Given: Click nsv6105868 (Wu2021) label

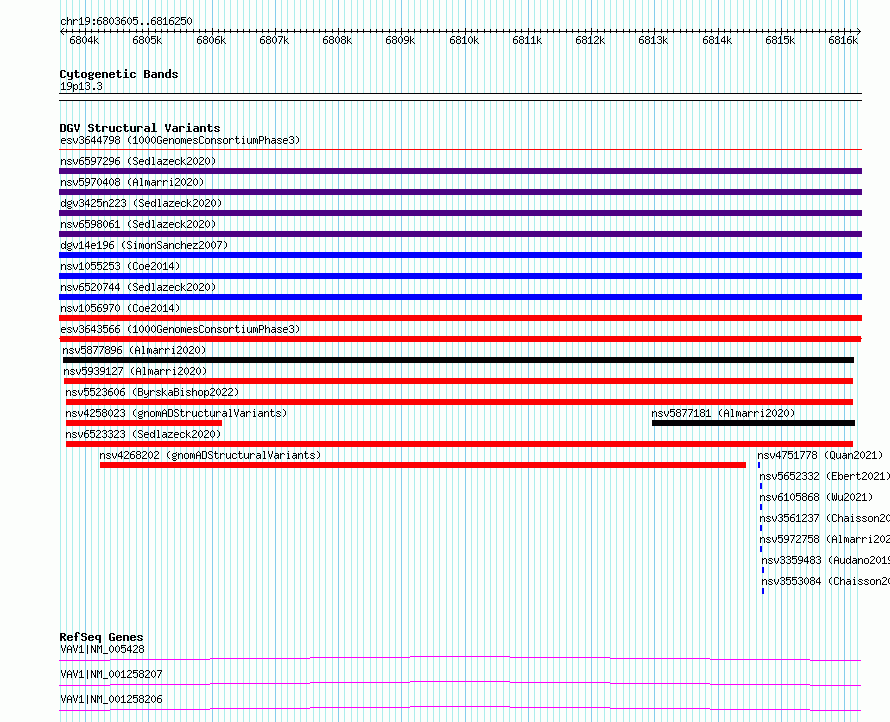Looking at the screenshot, I should pyautogui.click(x=816, y=497).
